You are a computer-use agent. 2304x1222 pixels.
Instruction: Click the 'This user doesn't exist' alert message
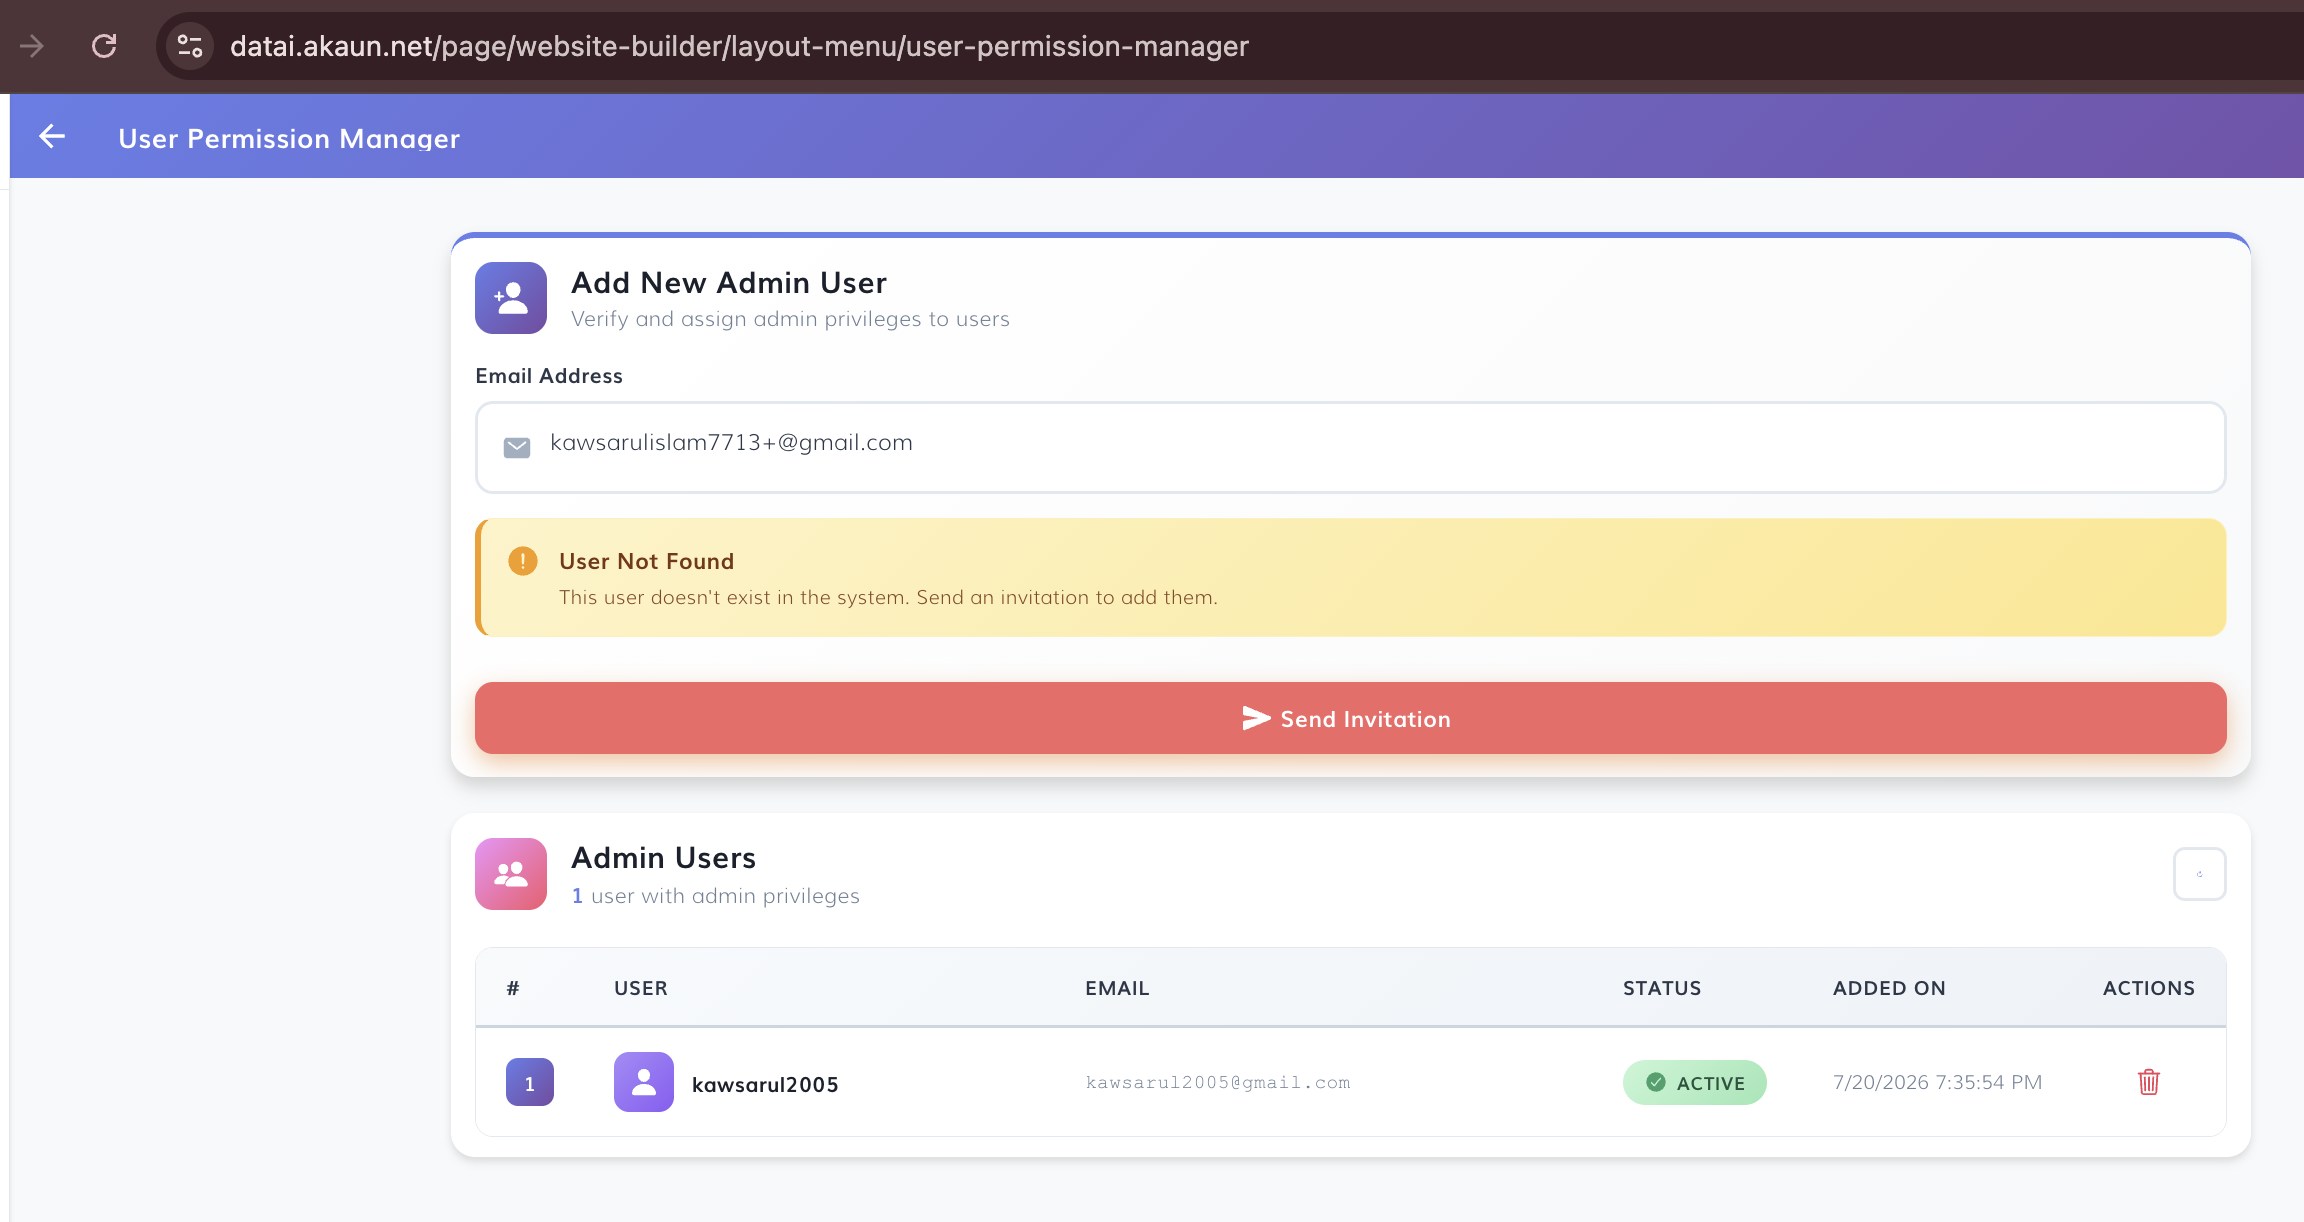(x=888, y=597)
